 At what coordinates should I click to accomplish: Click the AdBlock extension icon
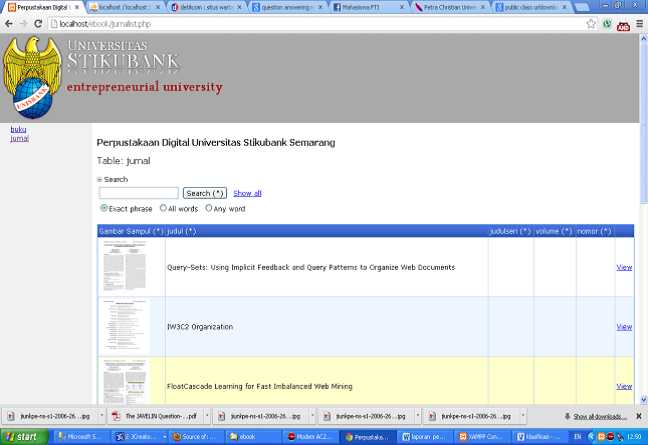623,23
